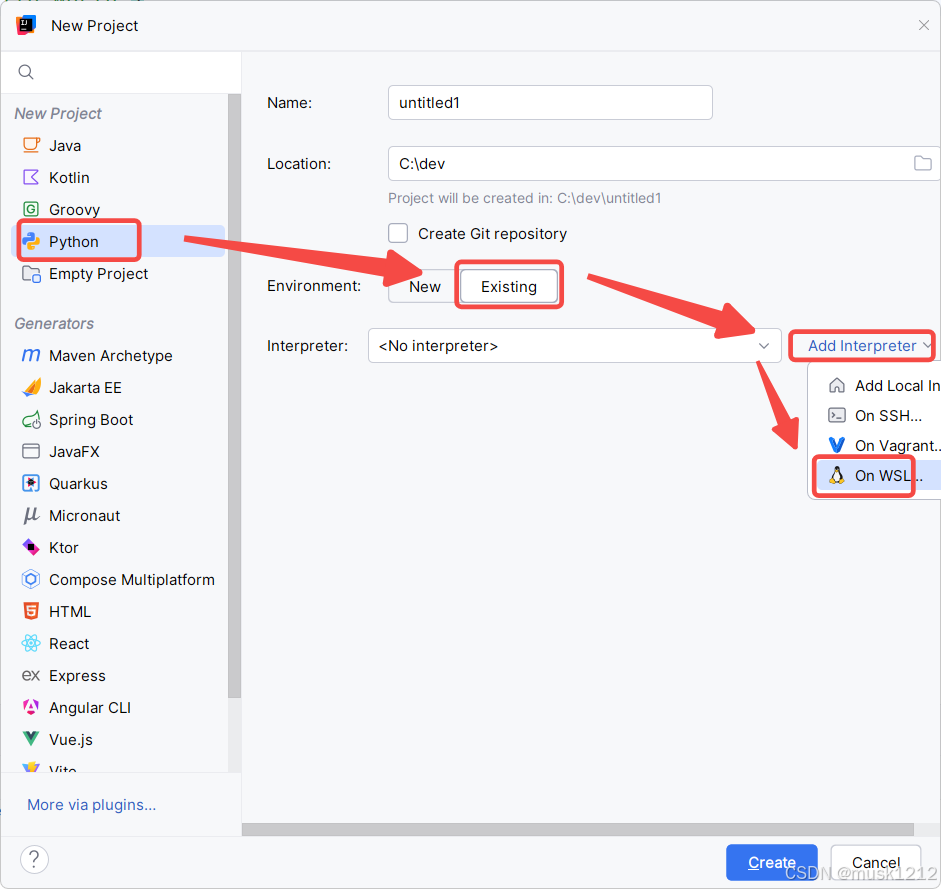Click the Vagrant V icon
The width and height of the screenshot is (941, 889).
click(x=837, y=445)
